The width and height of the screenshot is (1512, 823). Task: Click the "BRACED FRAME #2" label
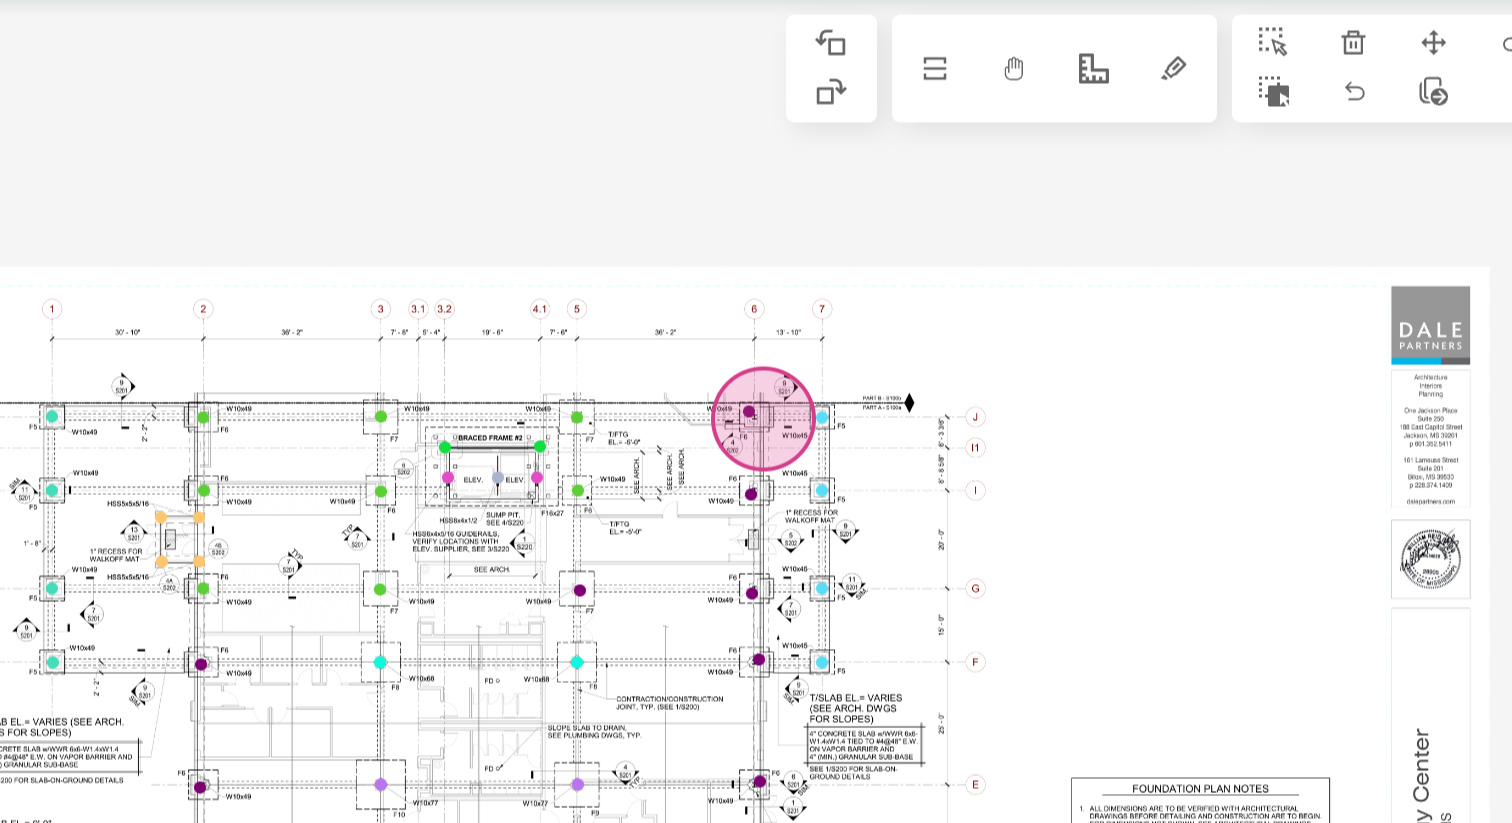pos(490,438)
